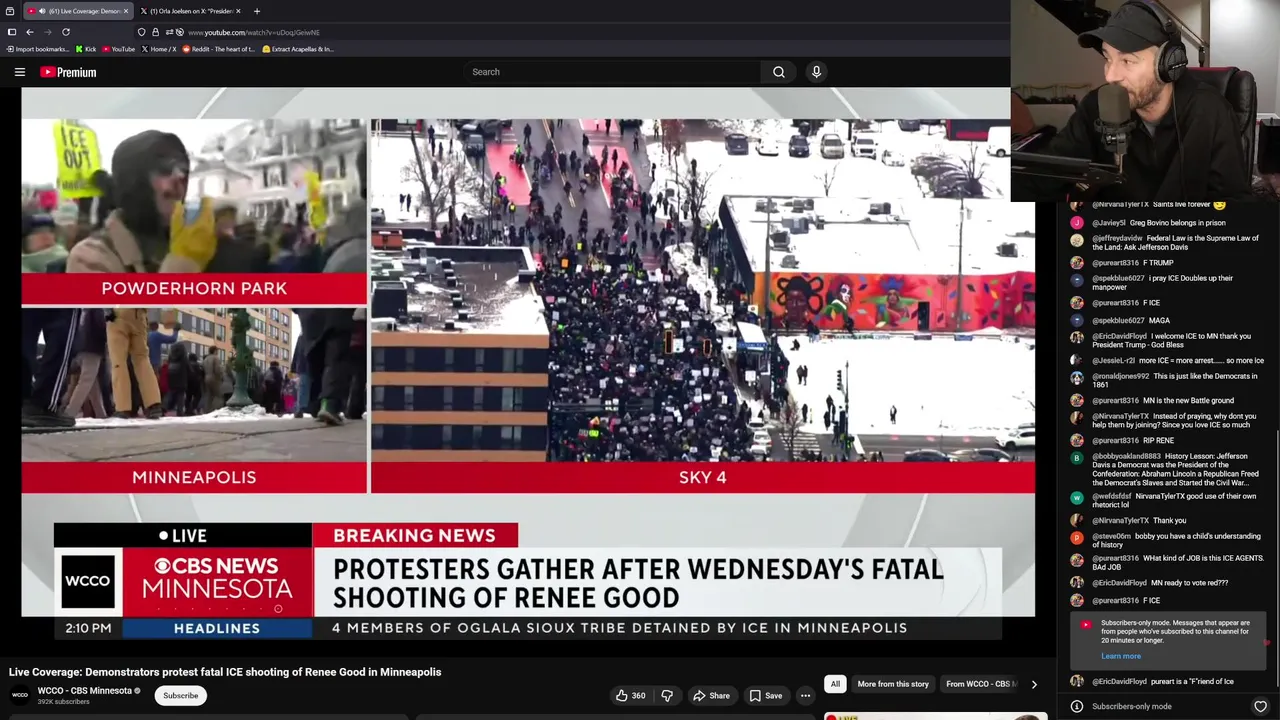
Task: Switch to the Live Coverage YouTube tab
Action: click(78, 11)
